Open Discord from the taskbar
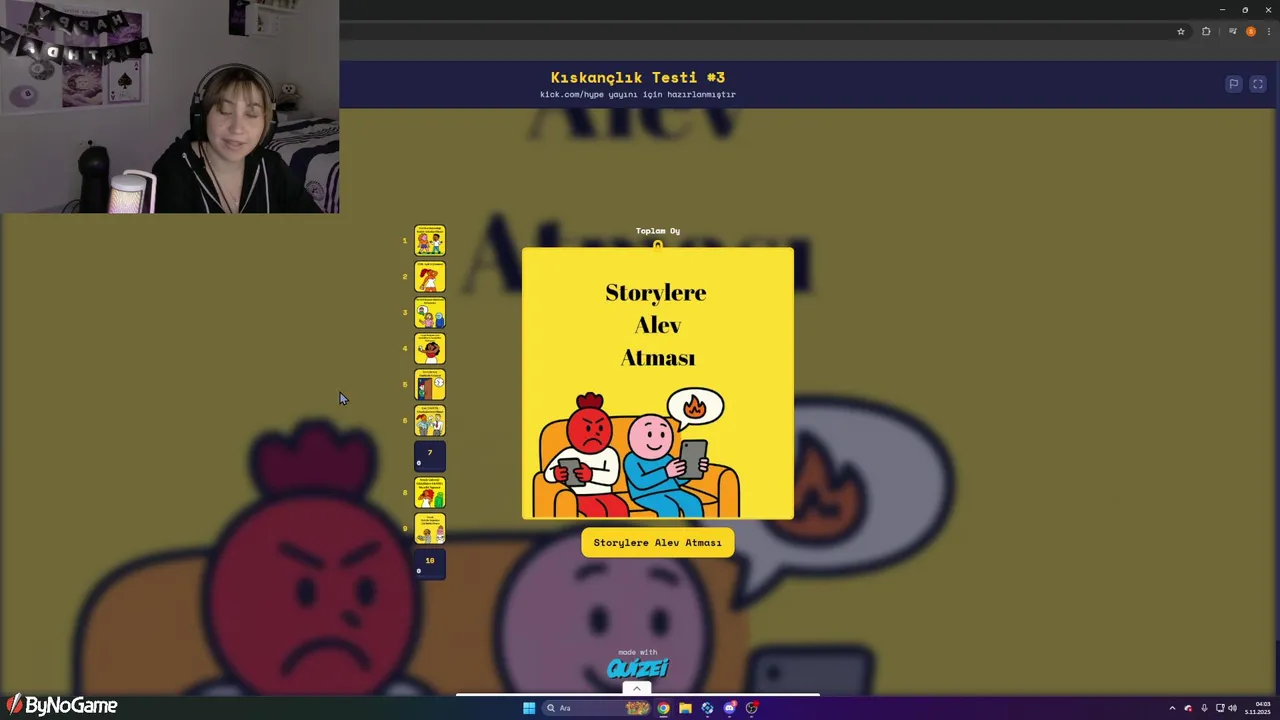The width and height of the screenshot is (1280, 720). click(x=729, y=708)
